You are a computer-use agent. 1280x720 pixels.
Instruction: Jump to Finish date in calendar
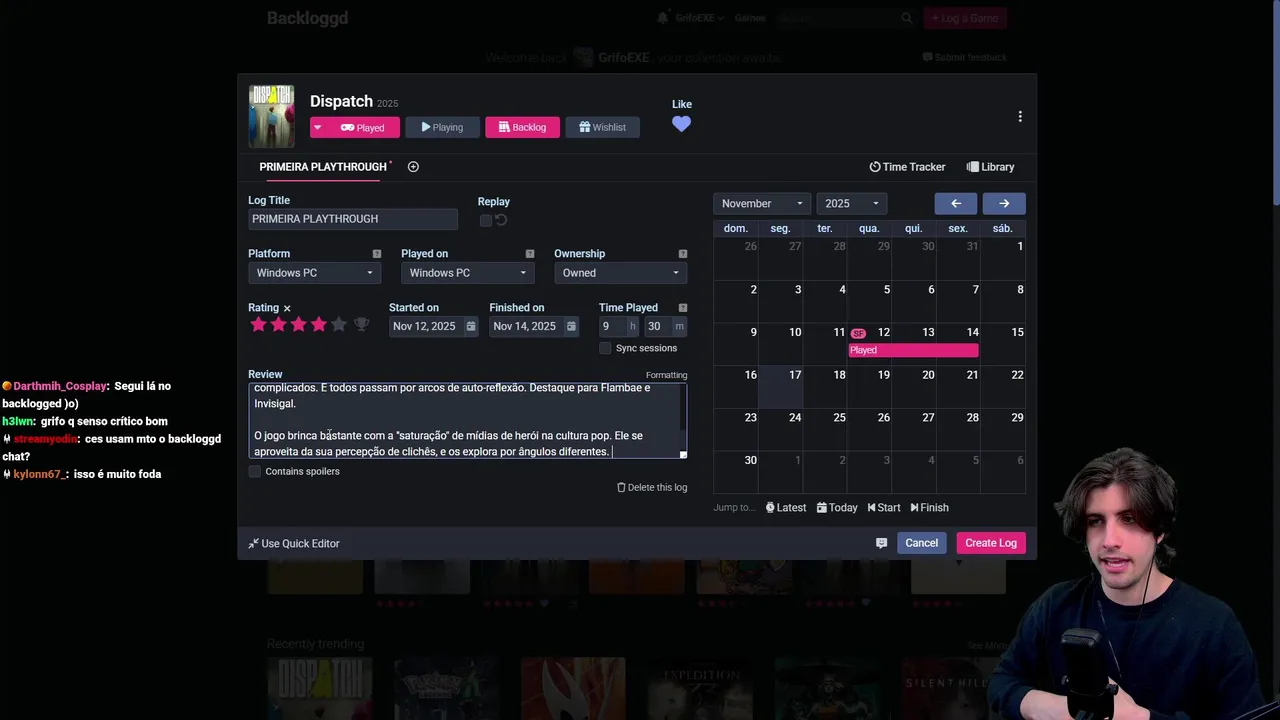tap(929, 507)
